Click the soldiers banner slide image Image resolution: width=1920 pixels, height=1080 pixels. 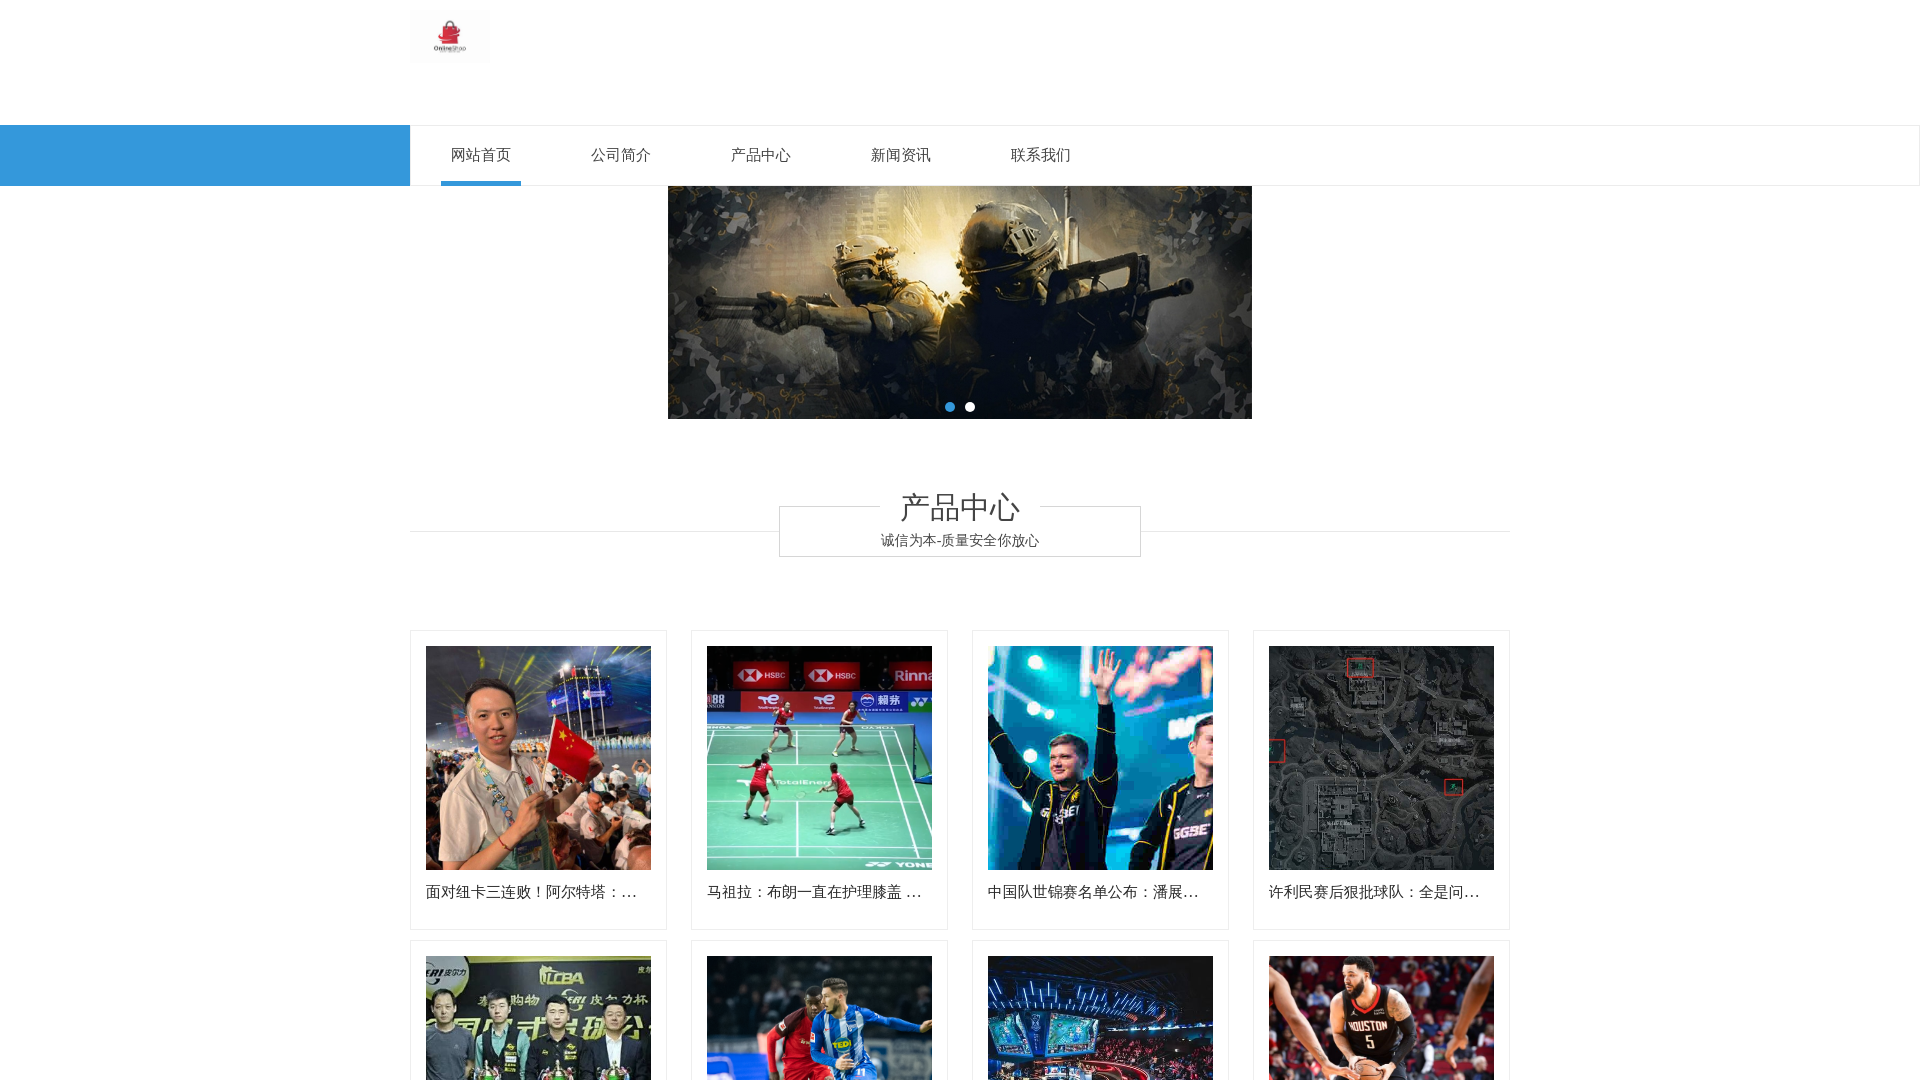[x=960, y=302]
